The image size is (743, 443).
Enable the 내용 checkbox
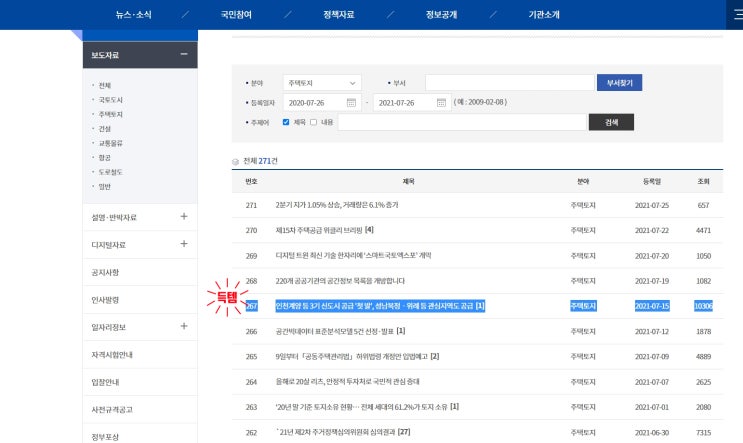[x=313, y=122]
